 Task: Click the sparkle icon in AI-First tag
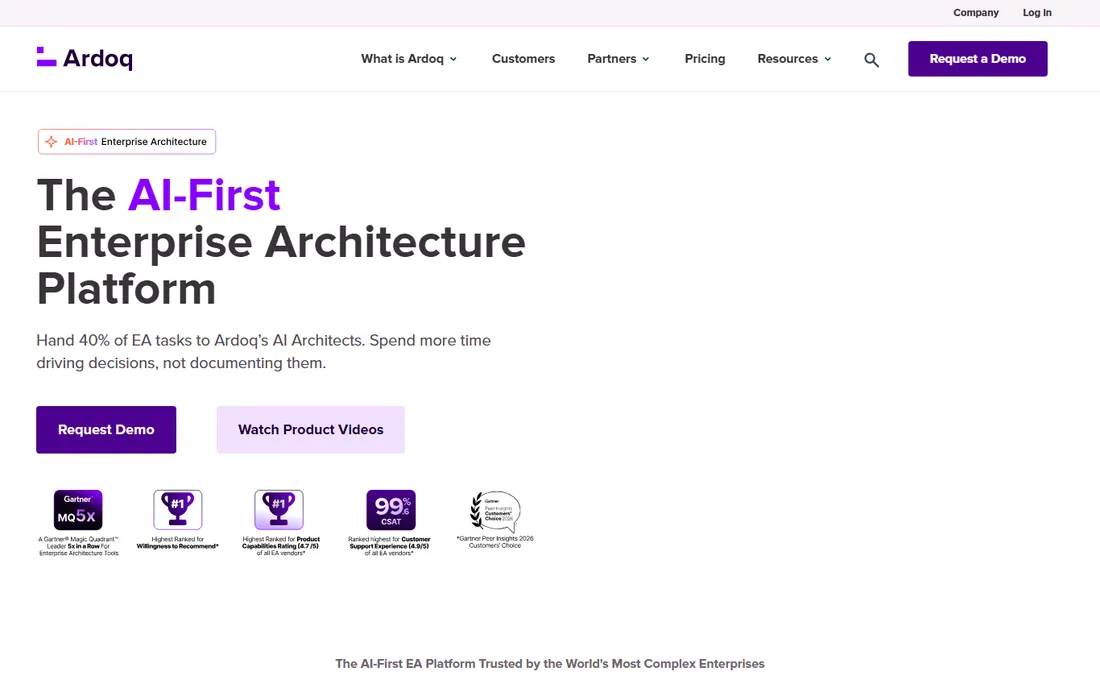point(51,142)
